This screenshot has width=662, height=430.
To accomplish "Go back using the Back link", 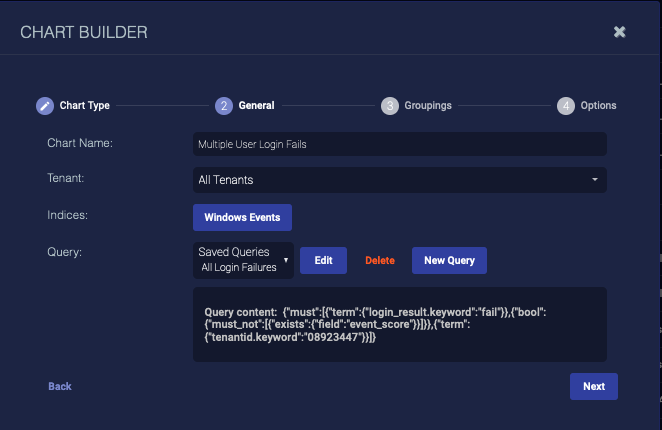I will [x=60, y=386].
